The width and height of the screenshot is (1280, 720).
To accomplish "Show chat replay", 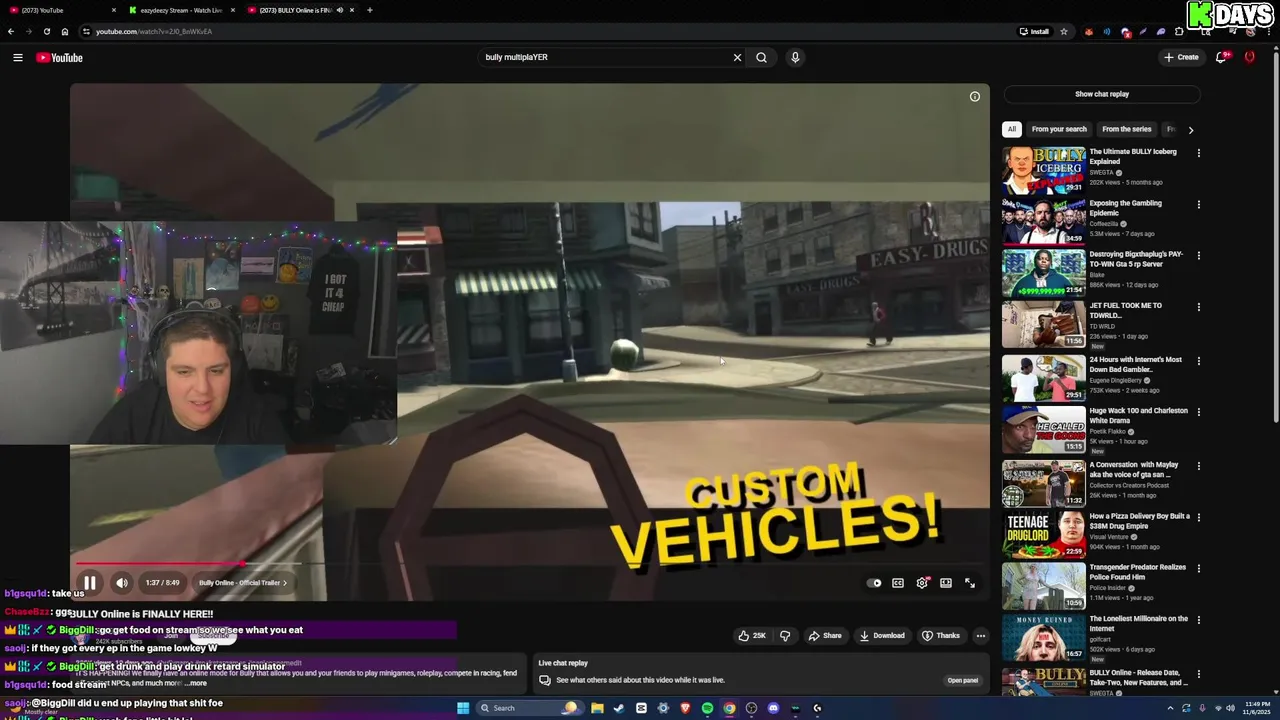I will [x=1102, y=94].
